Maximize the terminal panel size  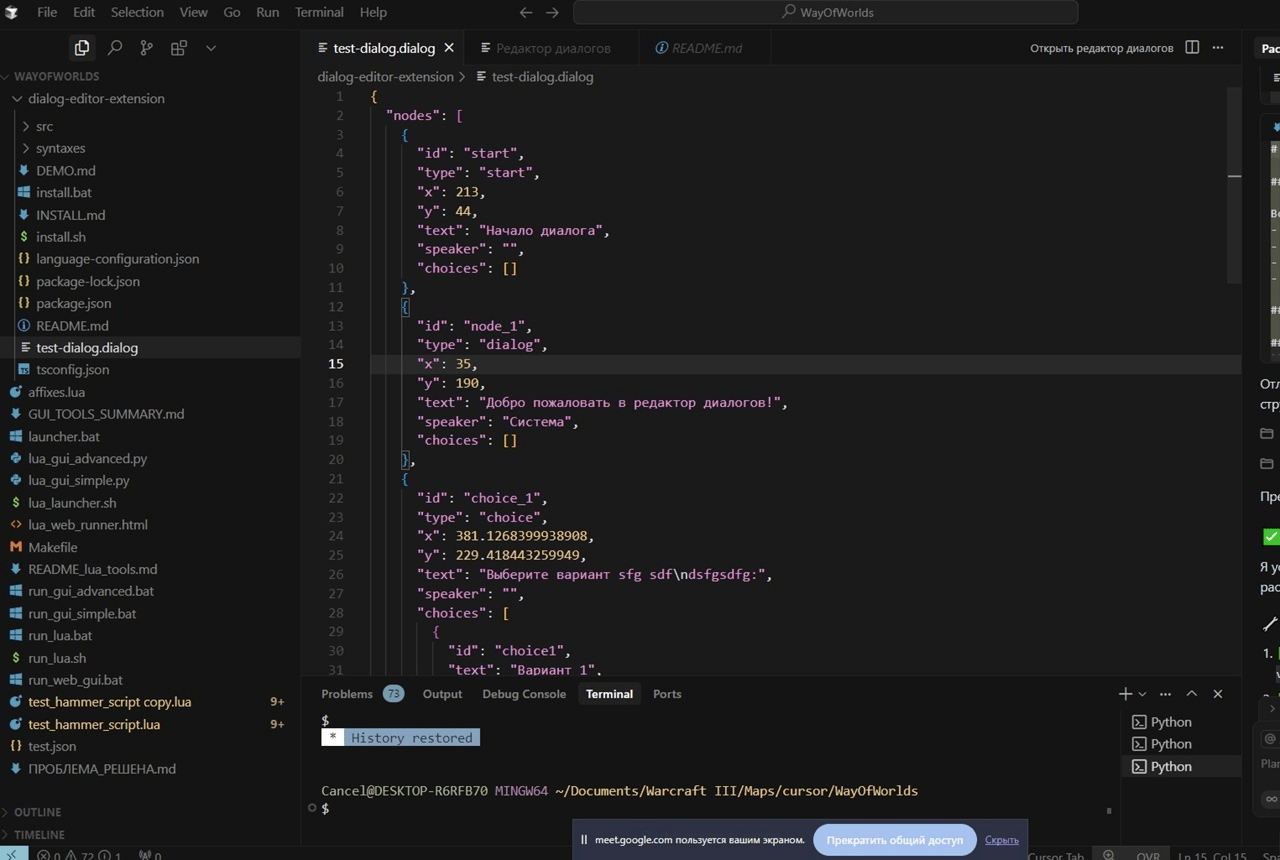tap(1191, 694)
